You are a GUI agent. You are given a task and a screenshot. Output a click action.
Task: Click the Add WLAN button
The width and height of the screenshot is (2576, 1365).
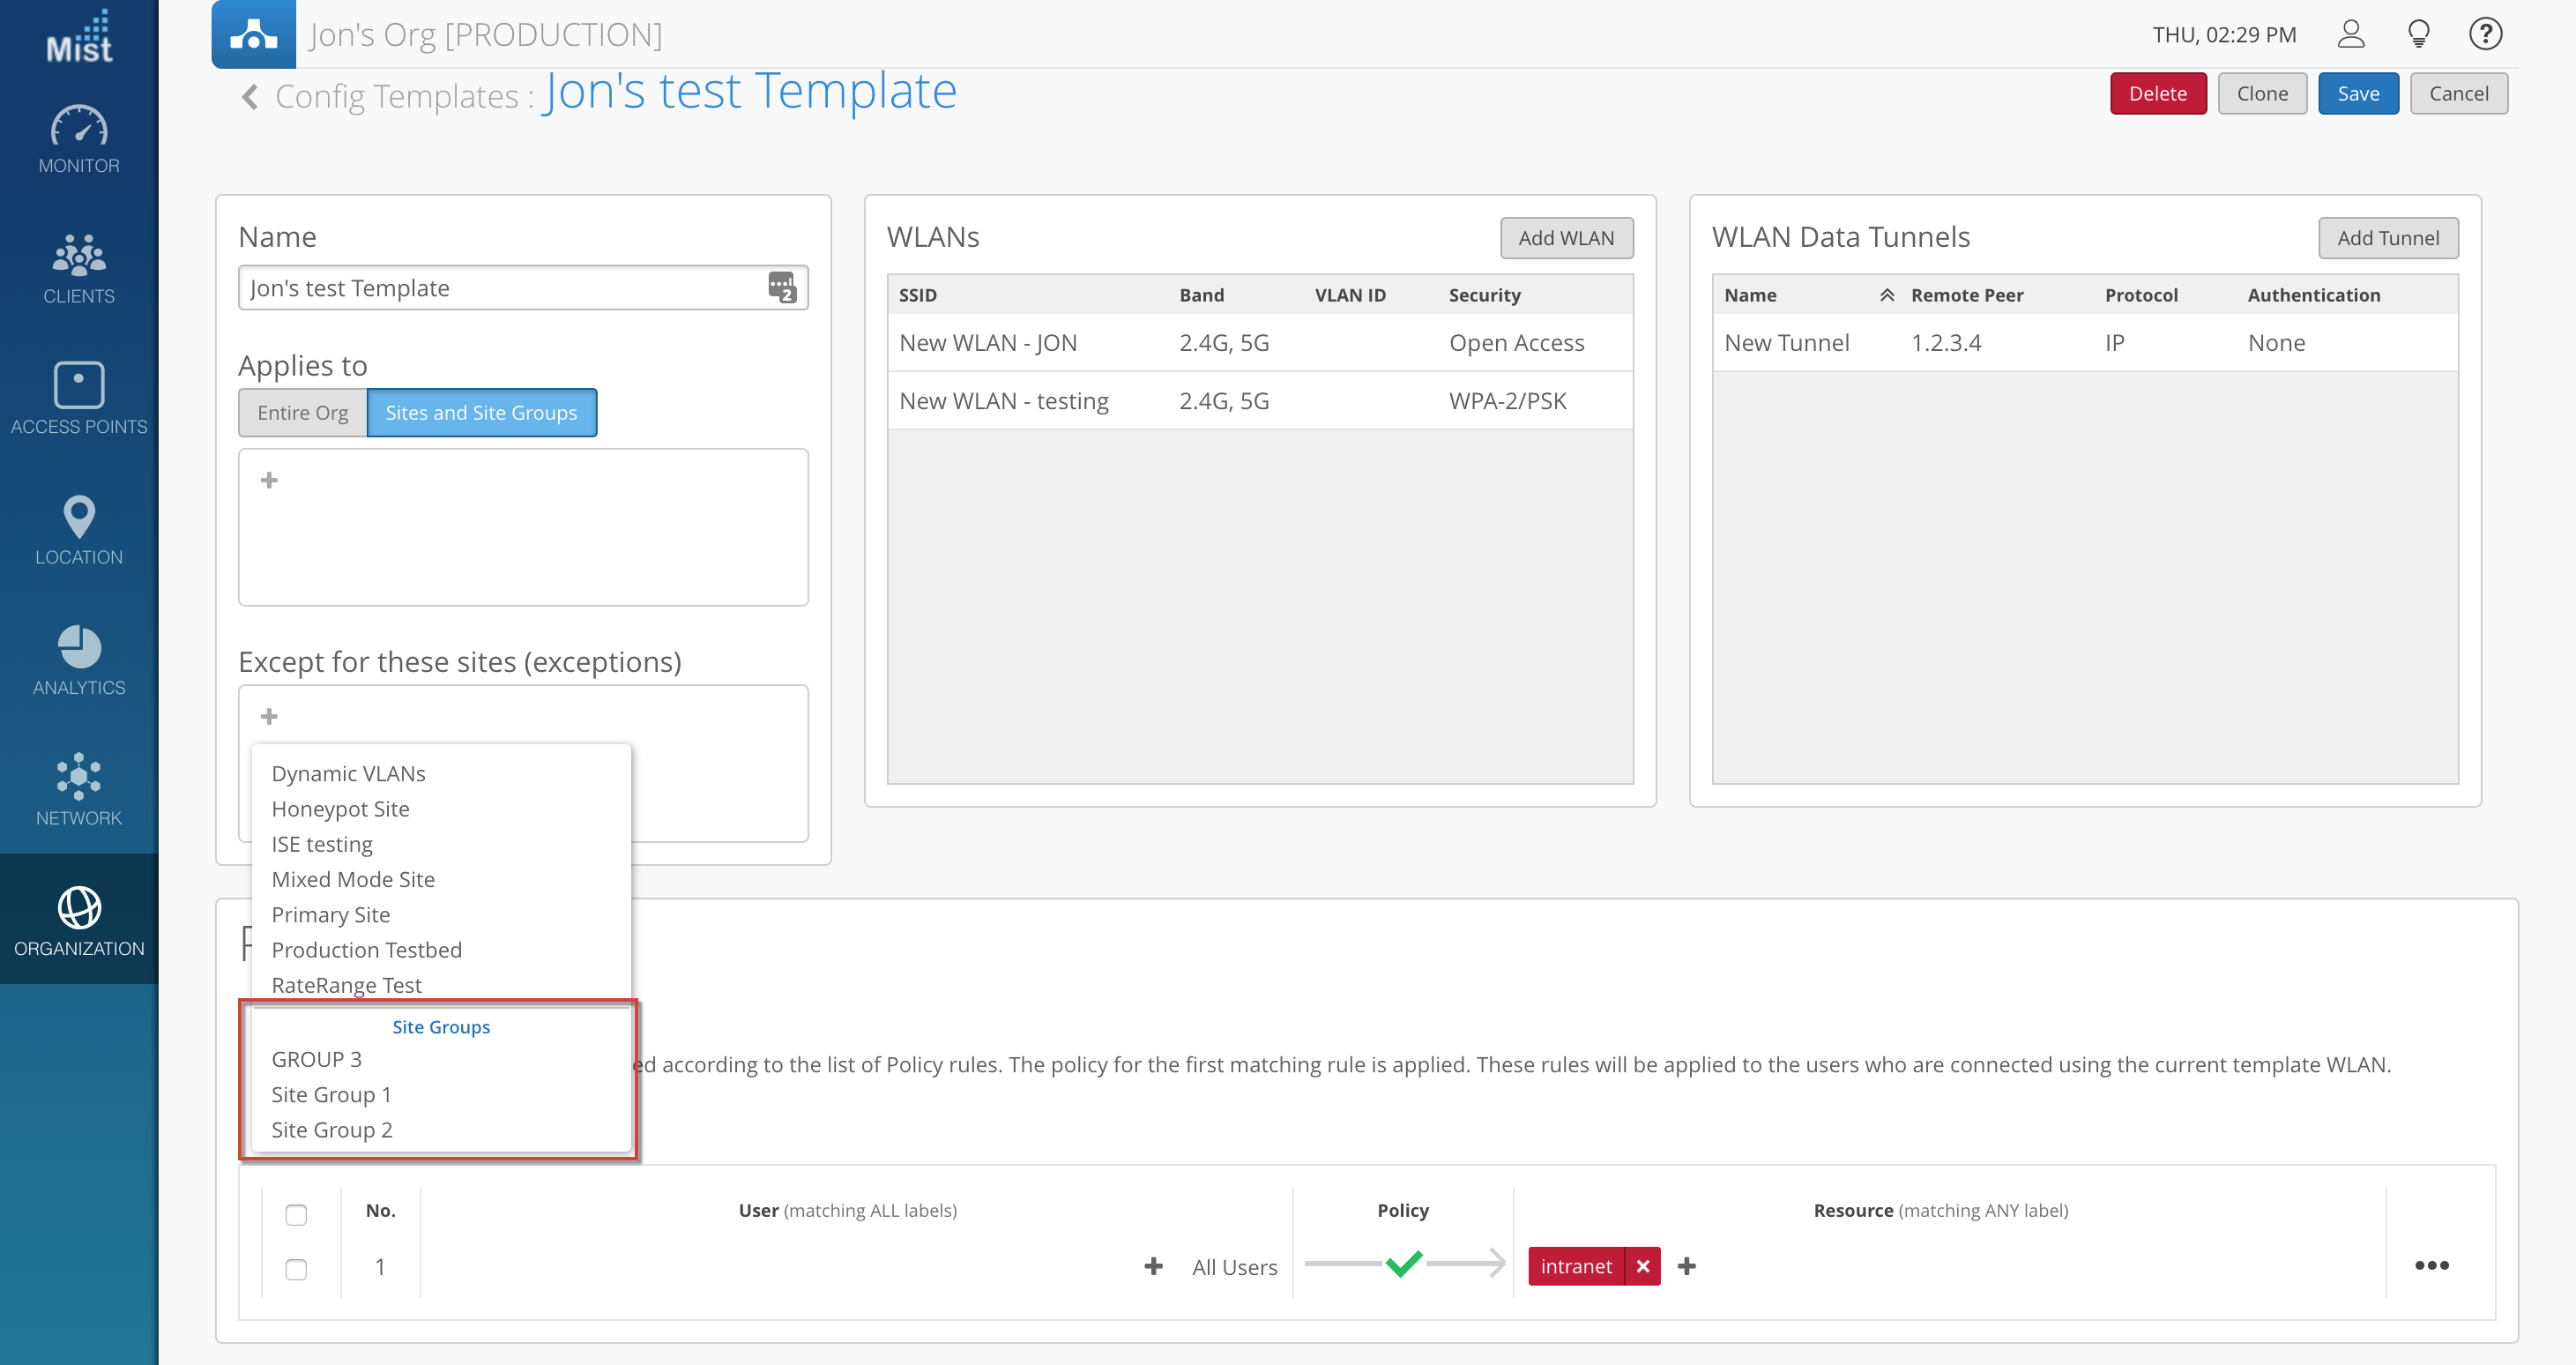point(1565,238)
